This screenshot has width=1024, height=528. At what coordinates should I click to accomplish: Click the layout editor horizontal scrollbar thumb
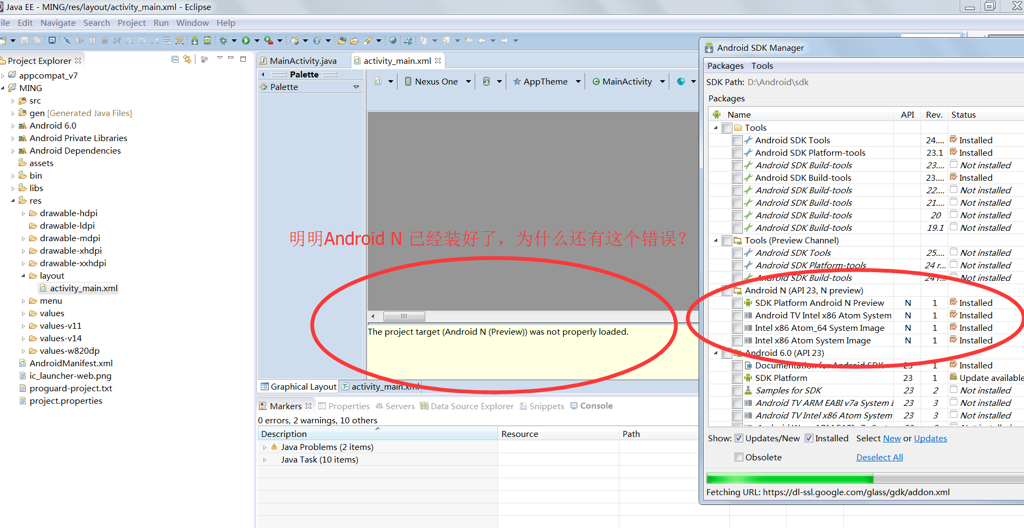404,316
